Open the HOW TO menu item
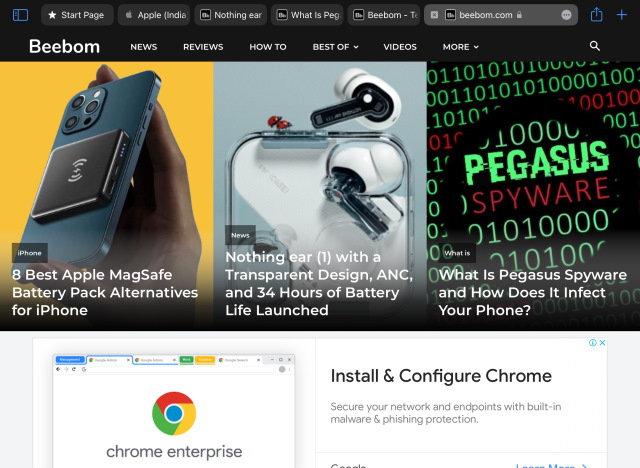Viewport: 640px width, 468px height. (x=268, y=47)
